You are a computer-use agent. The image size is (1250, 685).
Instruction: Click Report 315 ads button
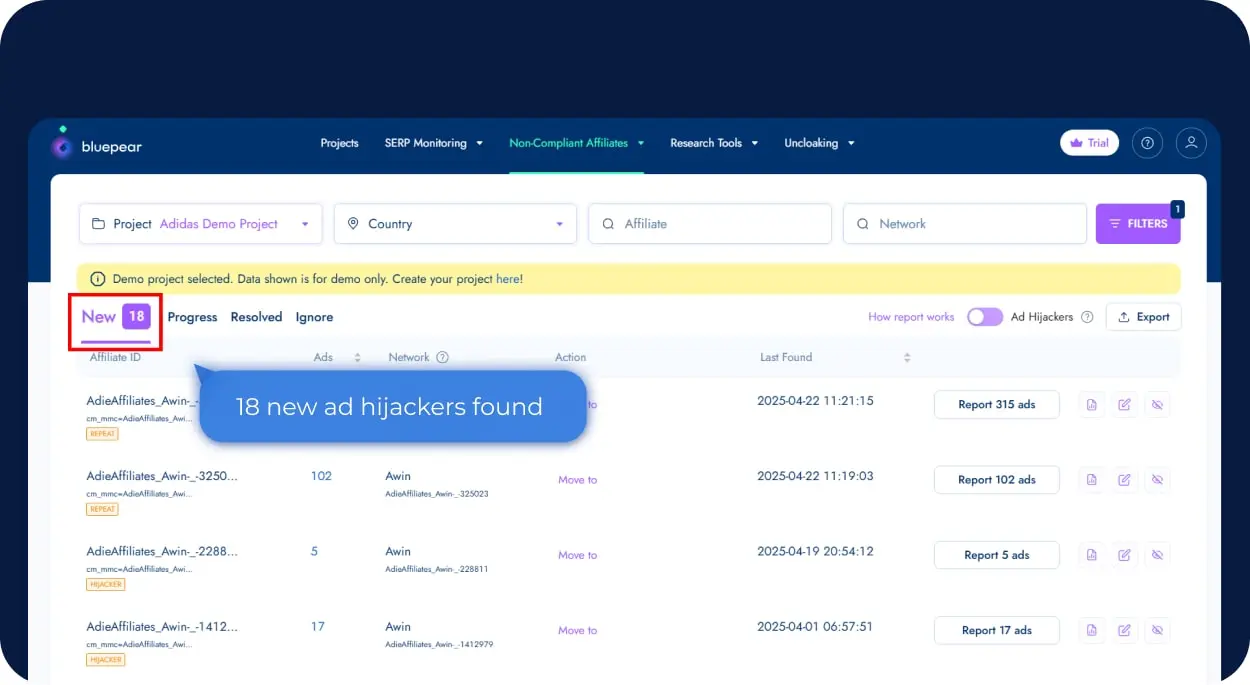pyautogui.click(x=996, y=405)
